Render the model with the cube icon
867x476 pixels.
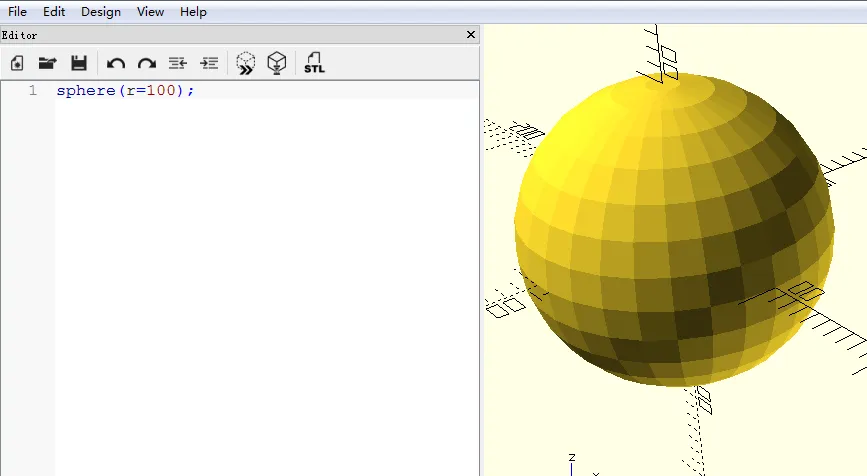(276, 63)
